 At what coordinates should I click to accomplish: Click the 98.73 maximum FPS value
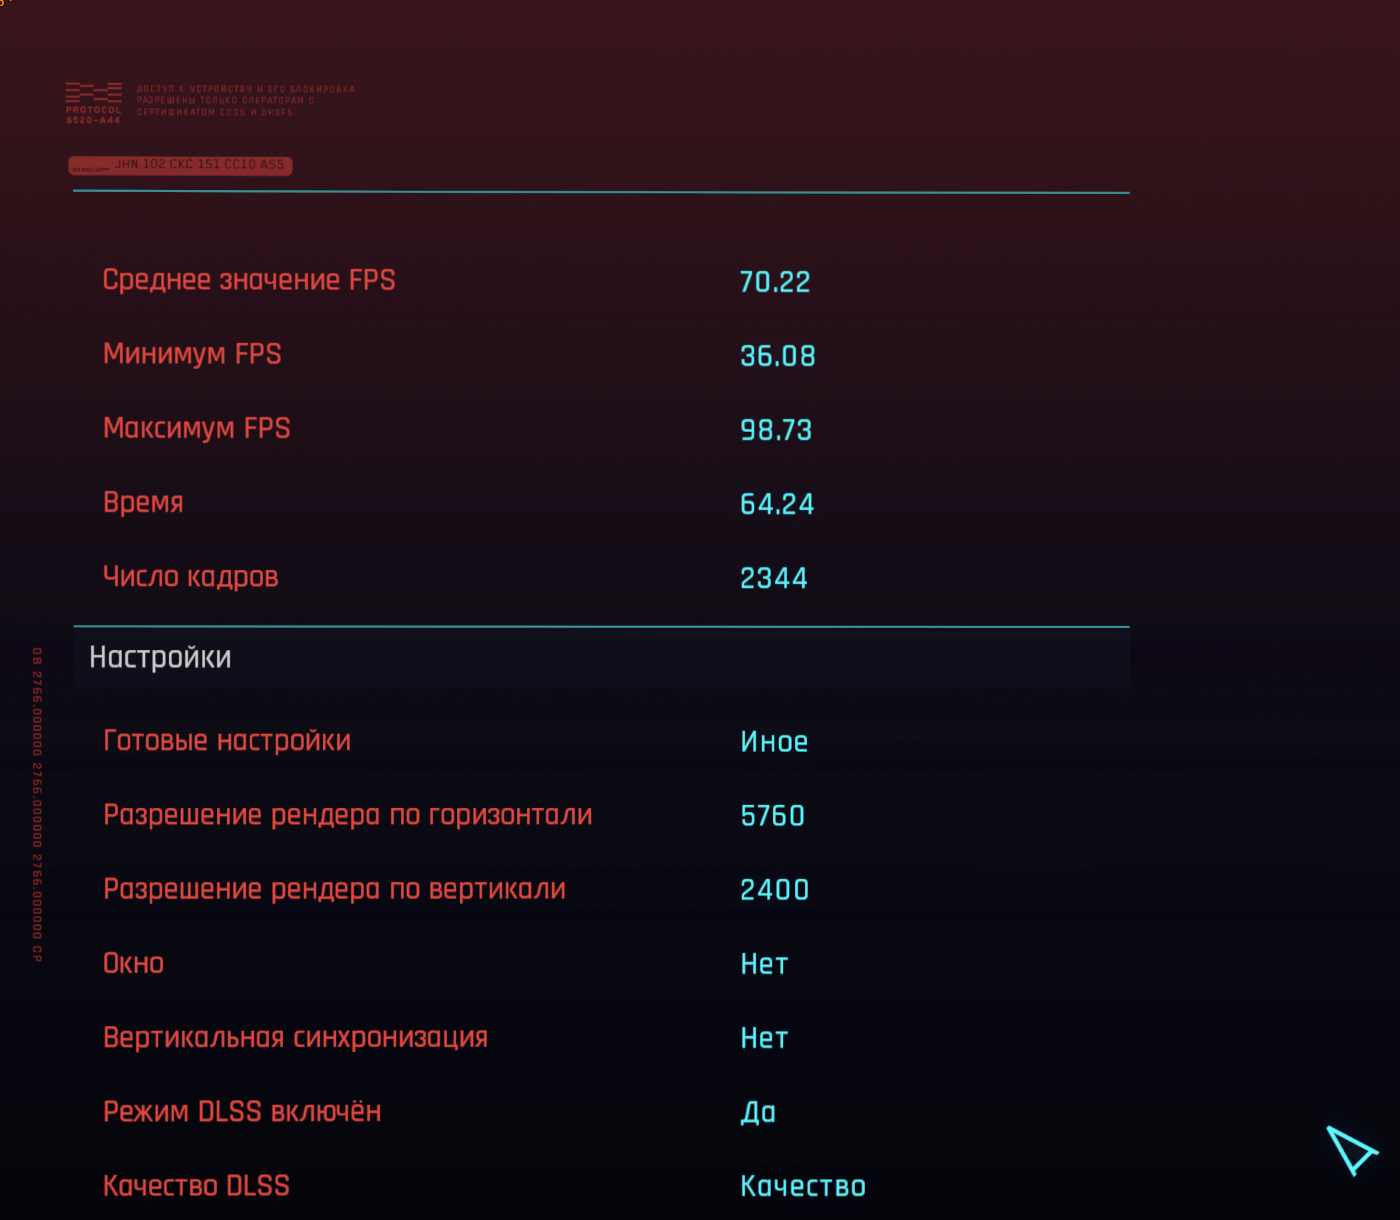pos(776,430)
